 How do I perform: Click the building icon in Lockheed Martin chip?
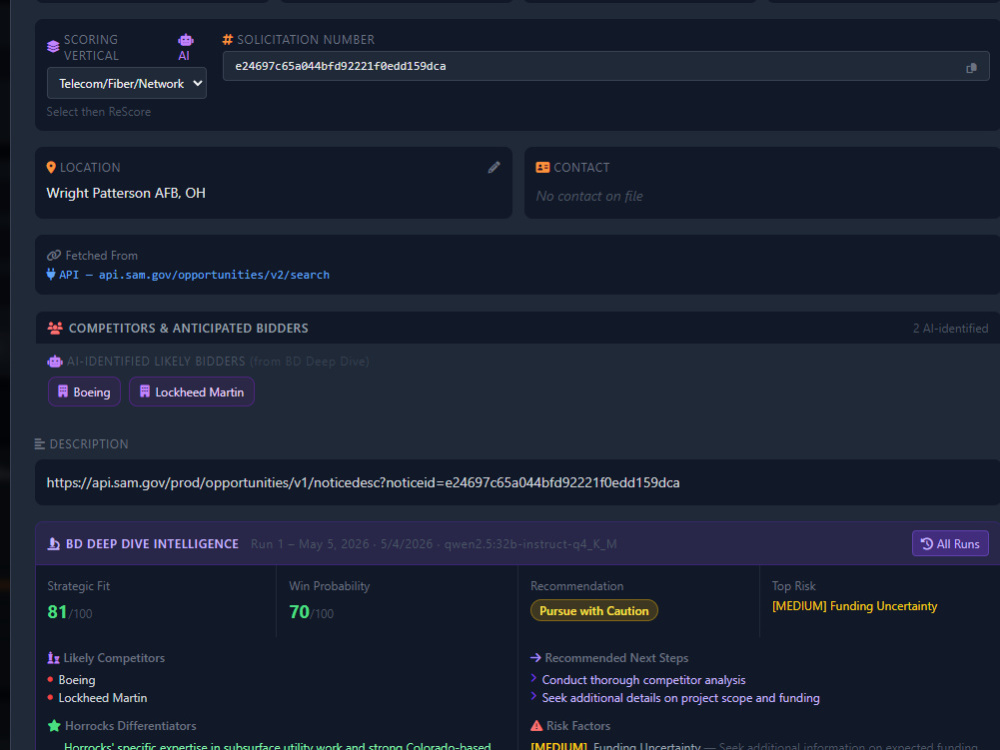tap(145, 392)
